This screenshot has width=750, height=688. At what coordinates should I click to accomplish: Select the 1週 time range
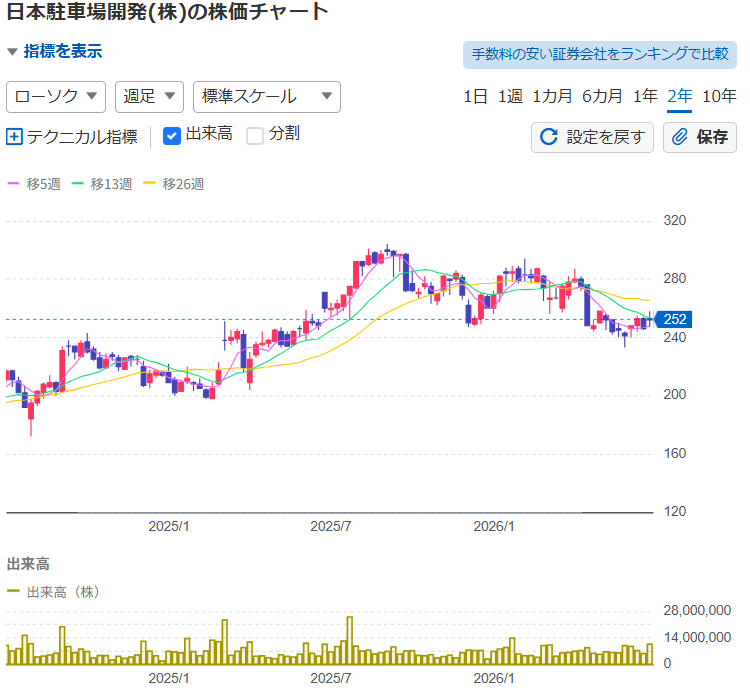tap(510, 97)
